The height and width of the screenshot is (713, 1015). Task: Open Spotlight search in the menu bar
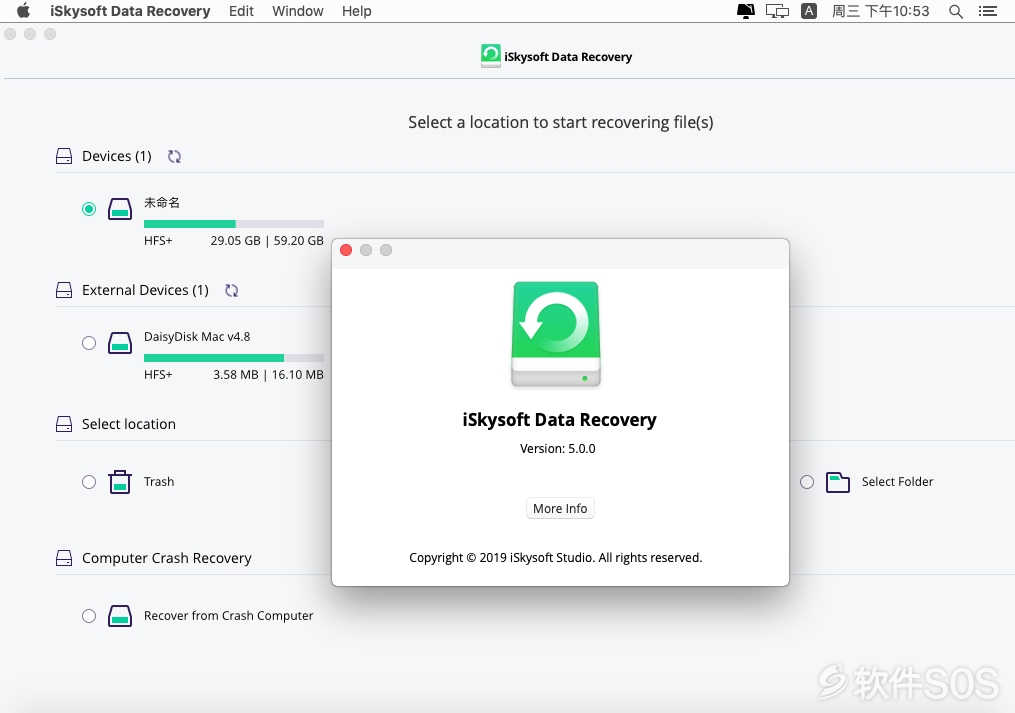[x=955, y=11]
